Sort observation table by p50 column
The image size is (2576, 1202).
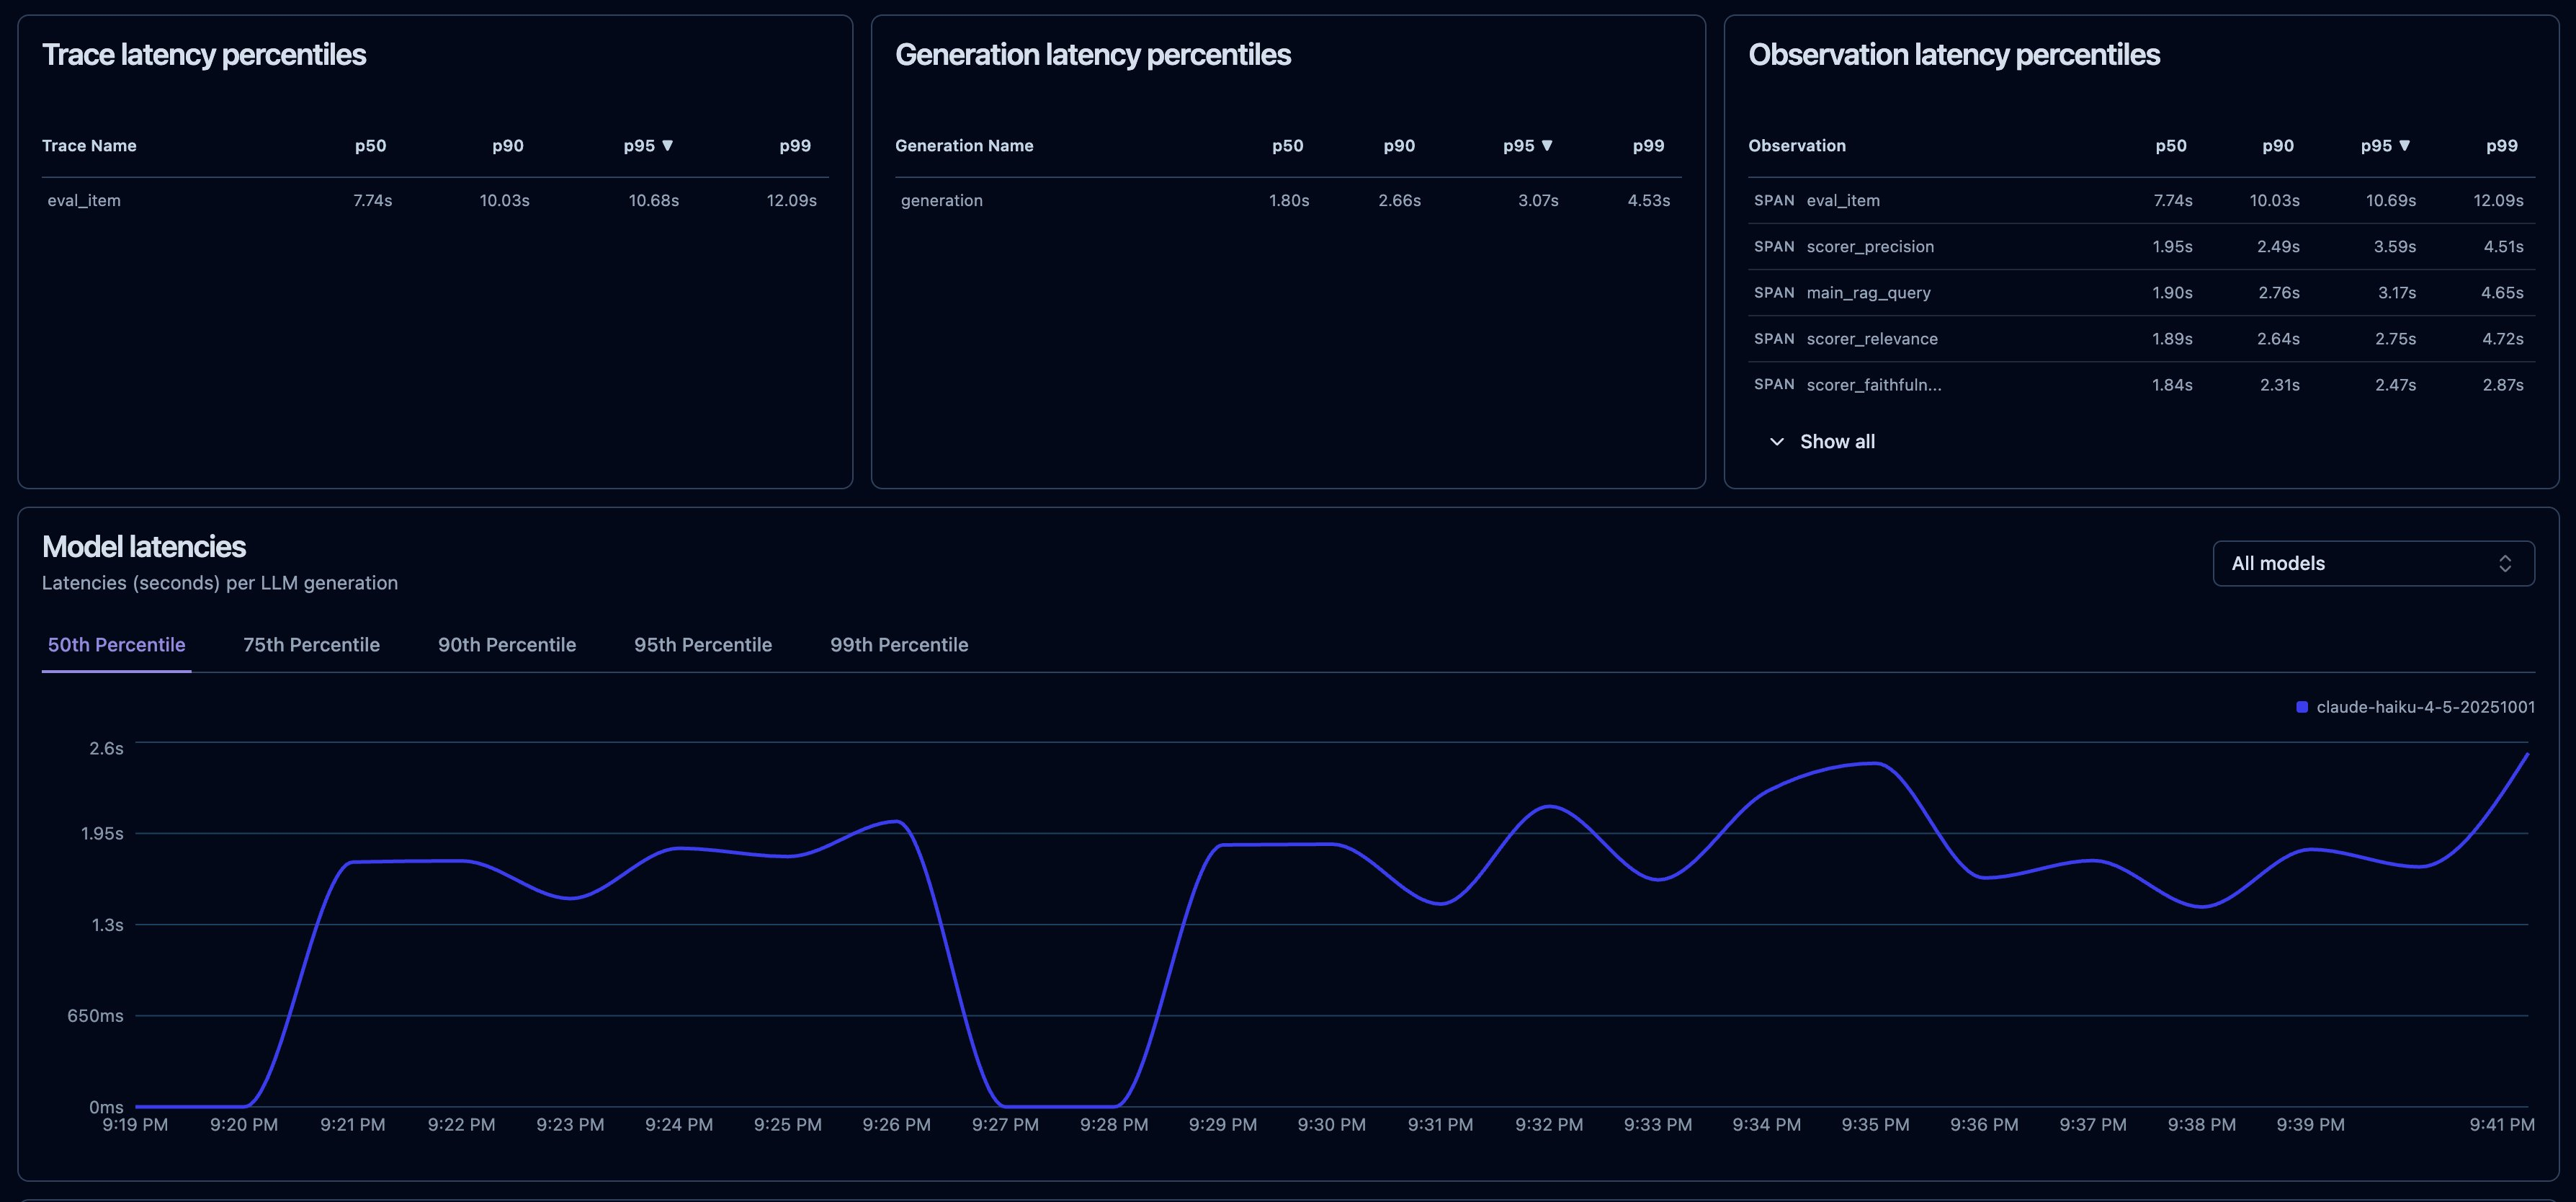(x=2171, y=146)
